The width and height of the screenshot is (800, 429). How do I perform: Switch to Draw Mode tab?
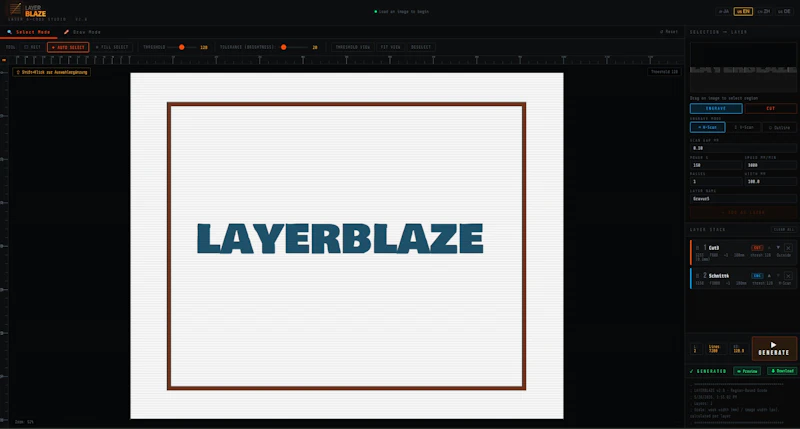82,32
